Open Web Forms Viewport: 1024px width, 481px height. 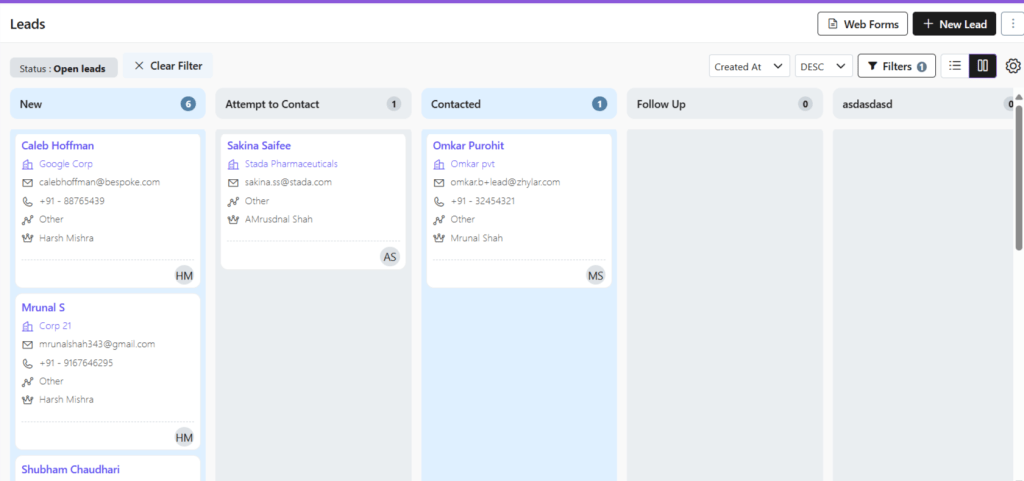click(x=862, y=24)
